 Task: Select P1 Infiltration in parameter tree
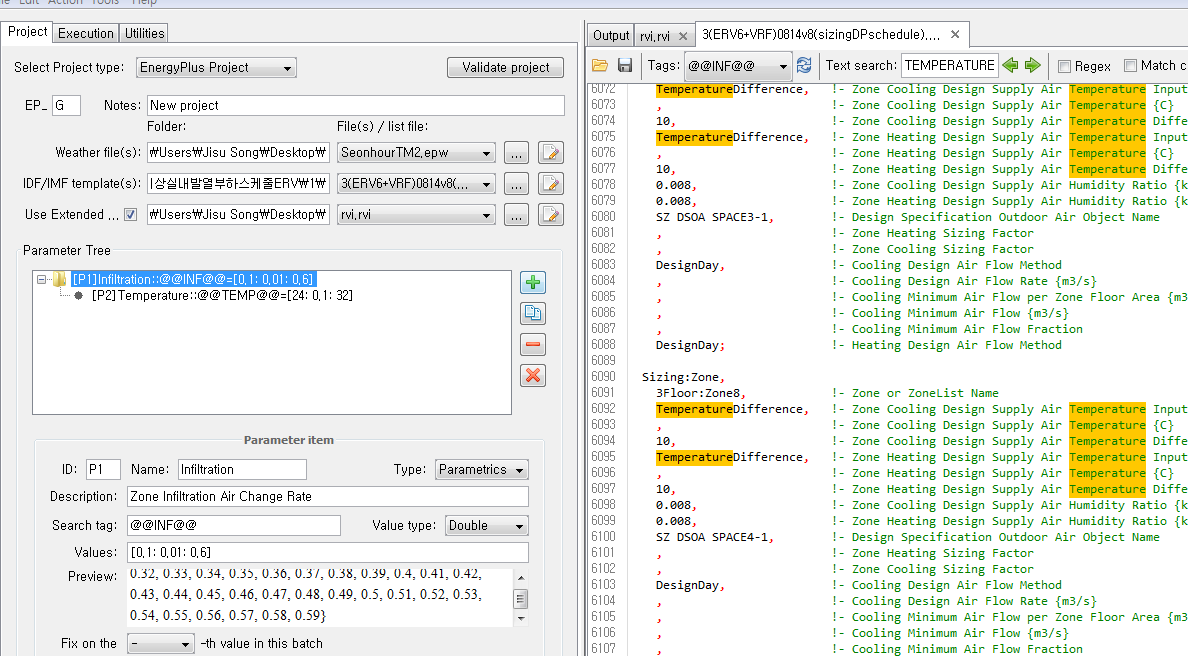tap(192, 280)
